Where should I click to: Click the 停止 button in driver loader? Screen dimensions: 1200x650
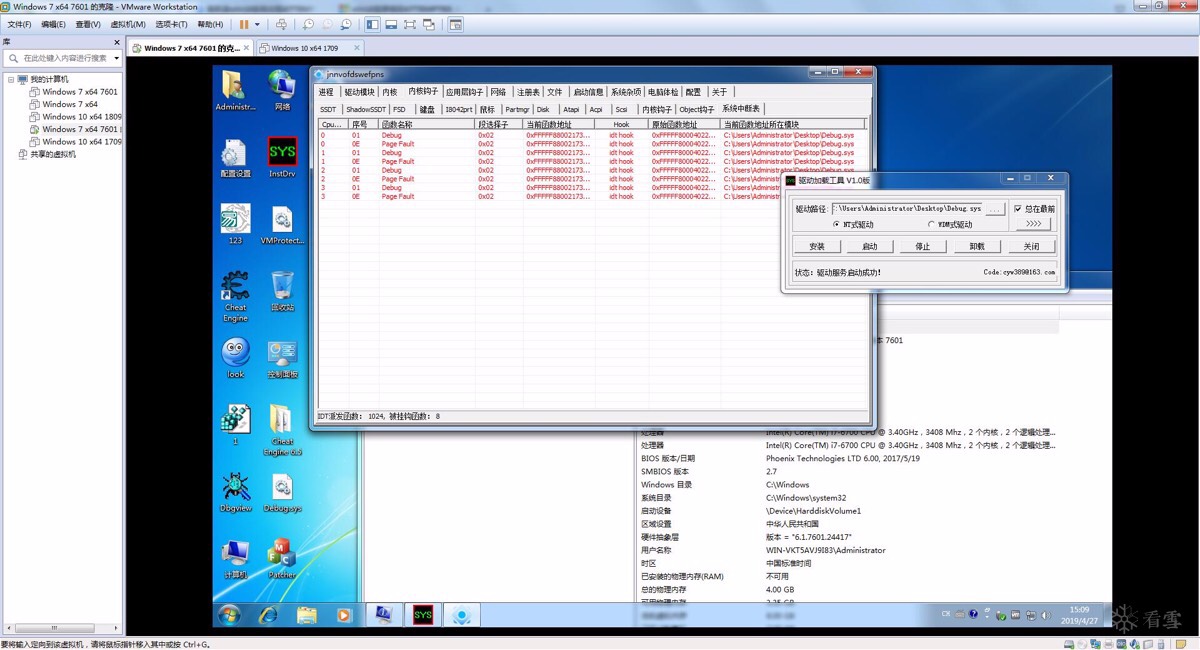tap(923, 246)
